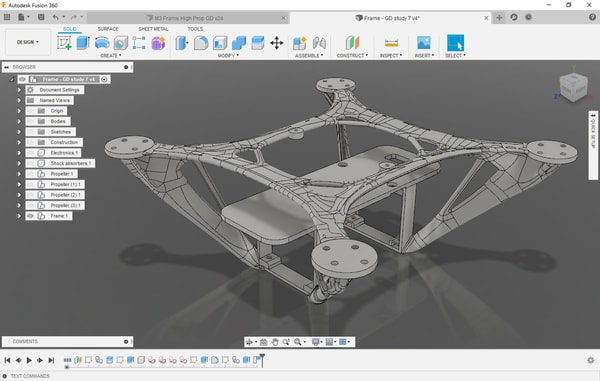The height and width of the screenshot is (381, 600).
Task: Show the Shock absorbers:1 component
Action: tap(31, 163)
